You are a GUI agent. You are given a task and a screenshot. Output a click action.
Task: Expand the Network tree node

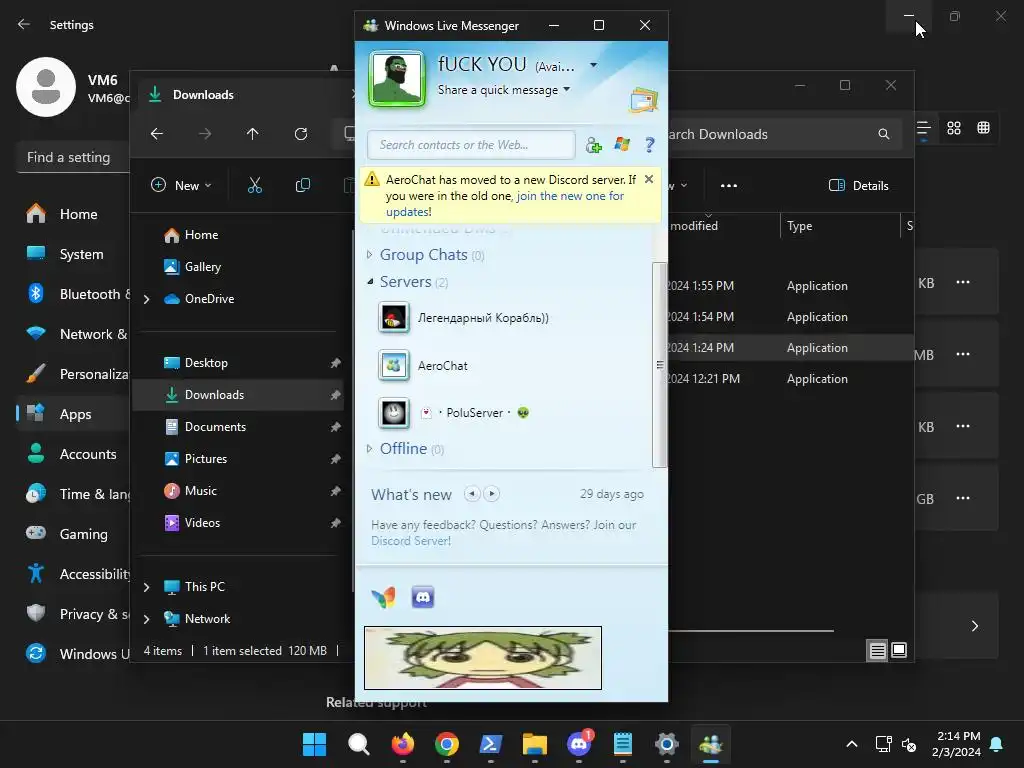pos(146,619)
